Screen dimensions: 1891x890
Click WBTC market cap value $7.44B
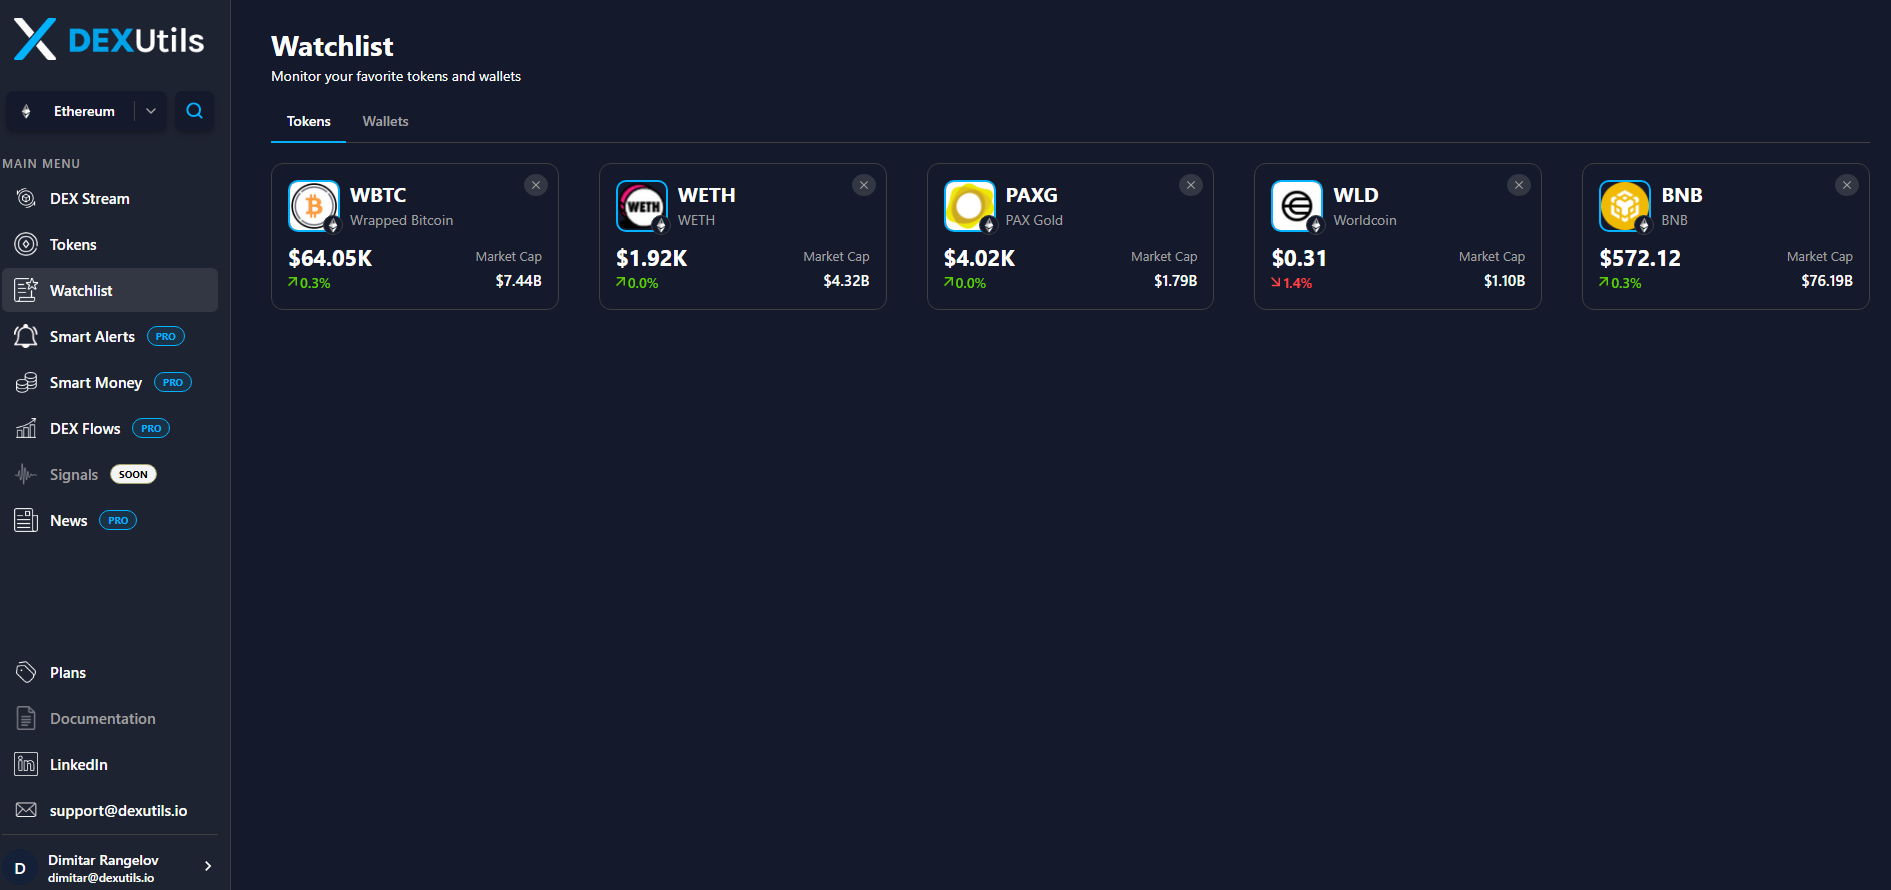tap(518, 281)
